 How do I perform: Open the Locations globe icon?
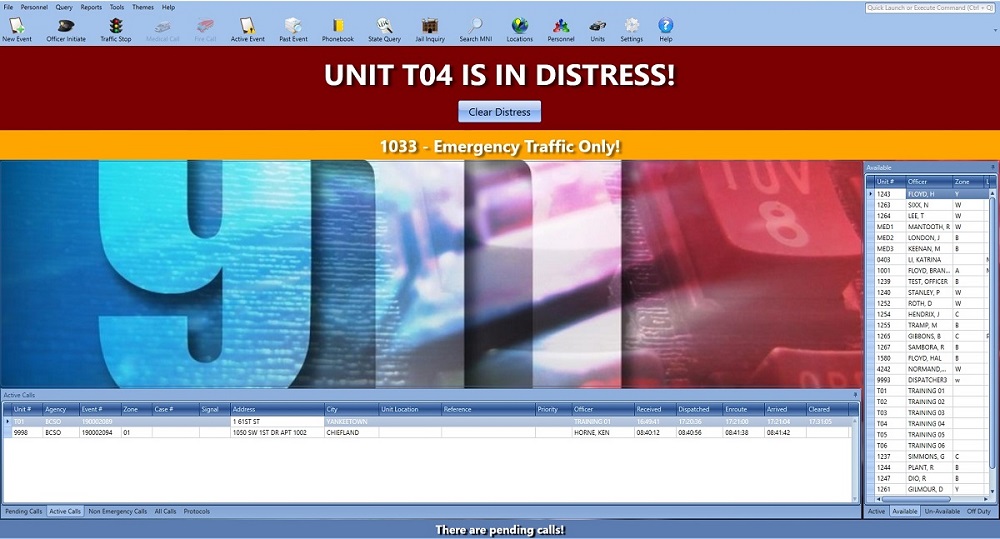(x=519, y=29)
